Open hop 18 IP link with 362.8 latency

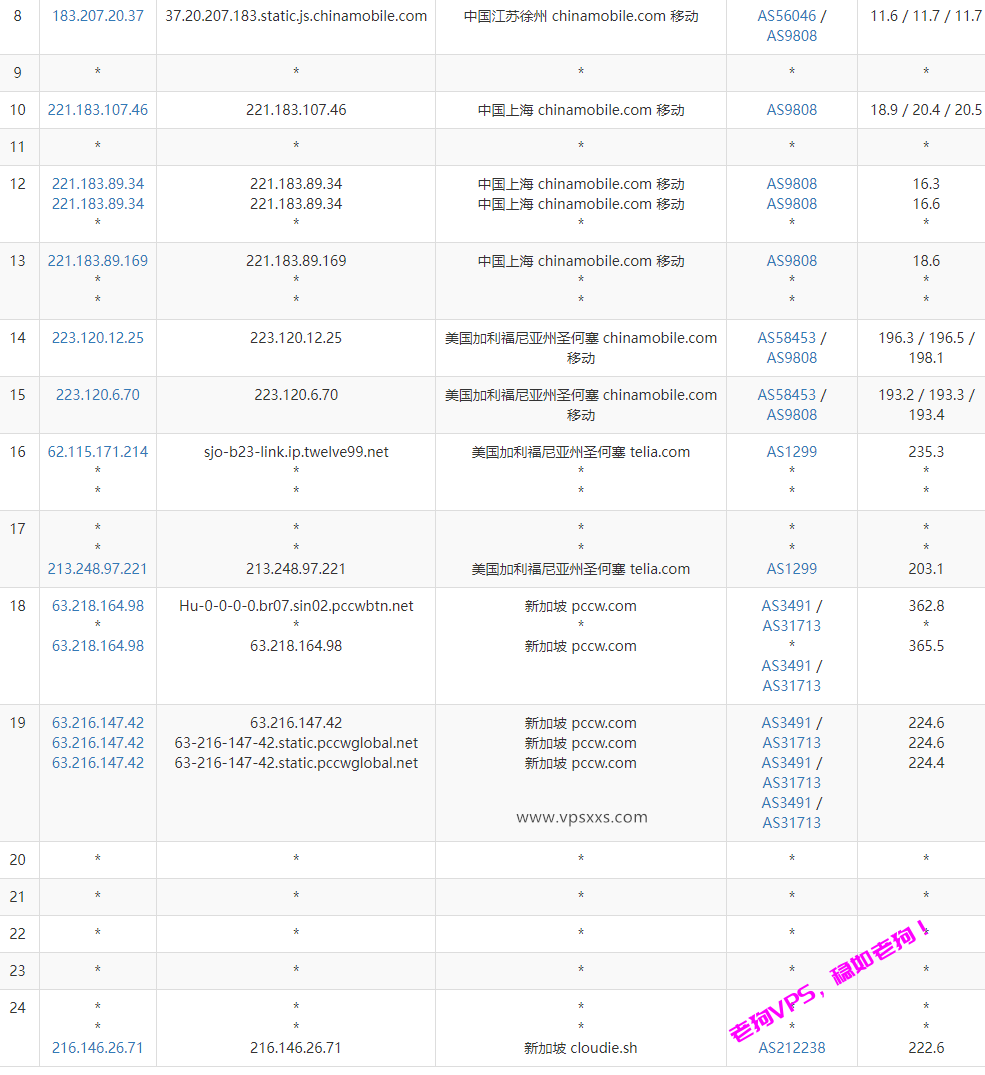(98, 606)
